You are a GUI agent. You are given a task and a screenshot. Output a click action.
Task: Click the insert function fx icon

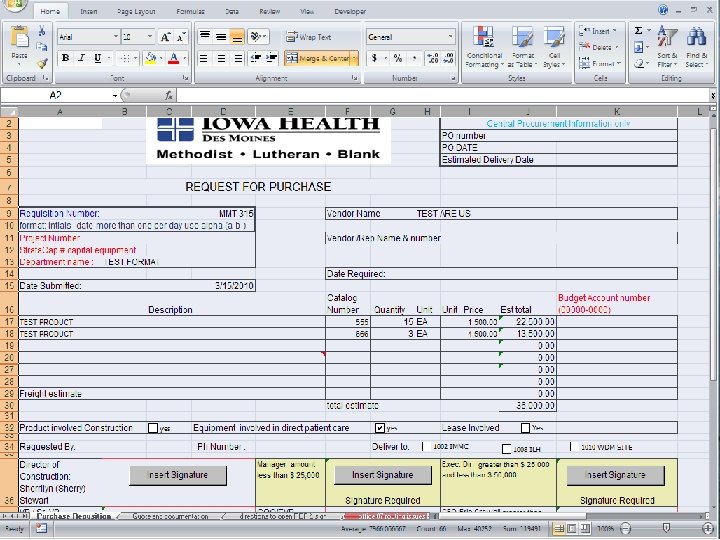[x=169, y=96]
